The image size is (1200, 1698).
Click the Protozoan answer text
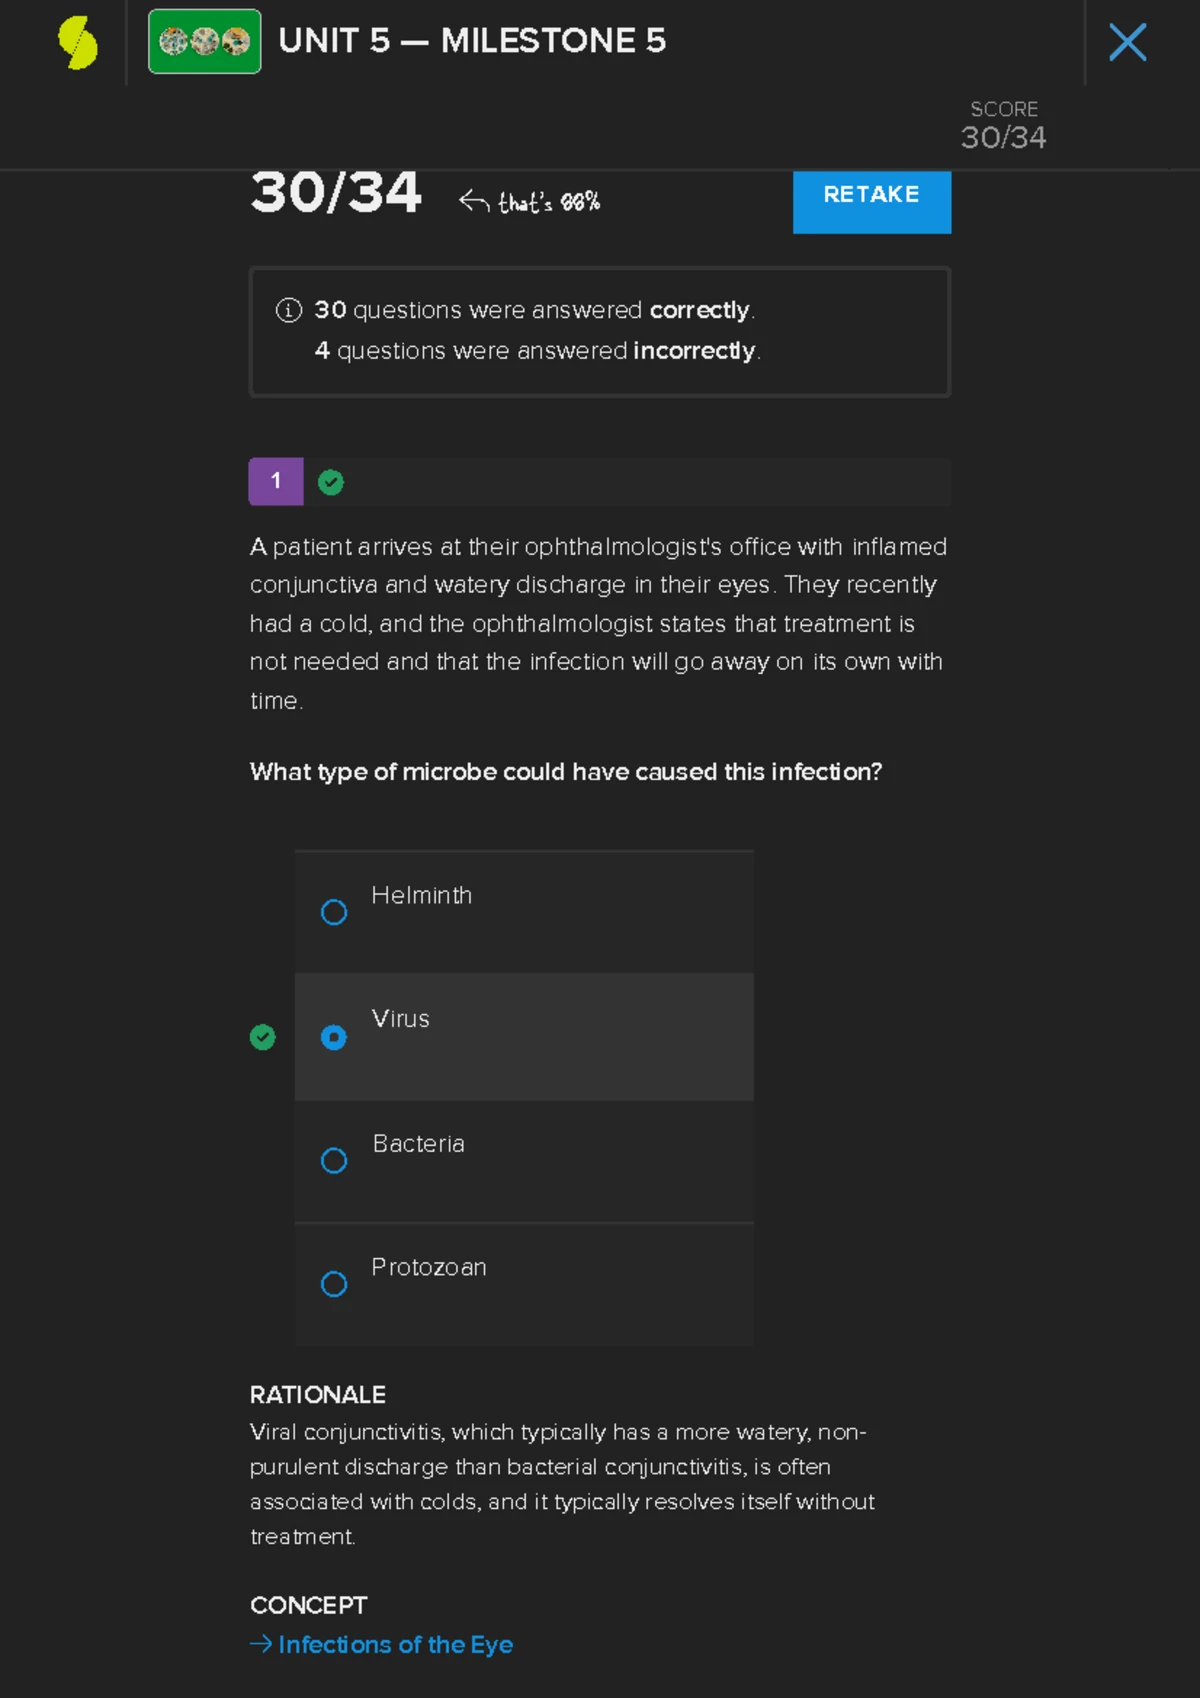pyautogui.click(x=428, y=1267)
